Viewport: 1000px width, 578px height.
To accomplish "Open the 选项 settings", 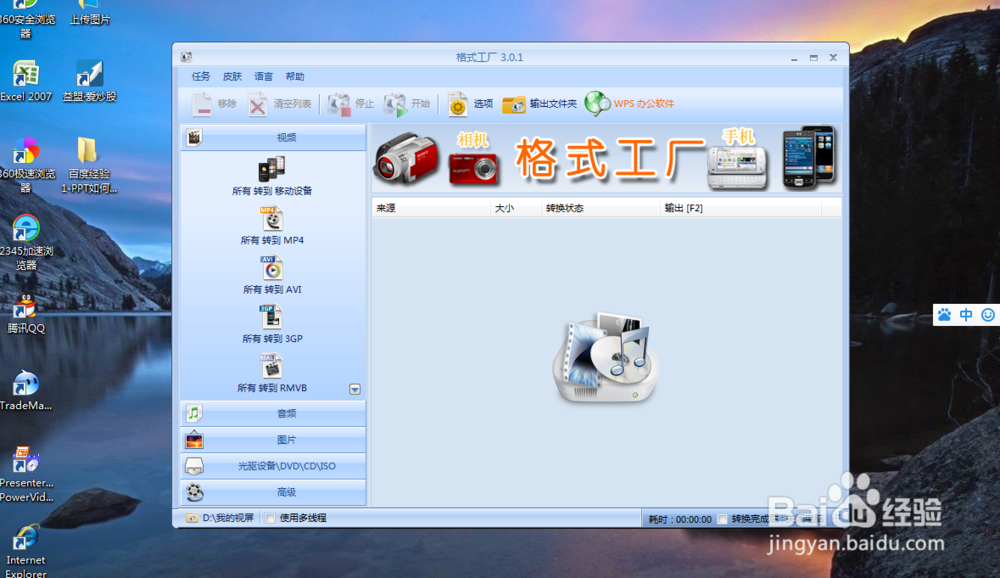I will [470, 104].
